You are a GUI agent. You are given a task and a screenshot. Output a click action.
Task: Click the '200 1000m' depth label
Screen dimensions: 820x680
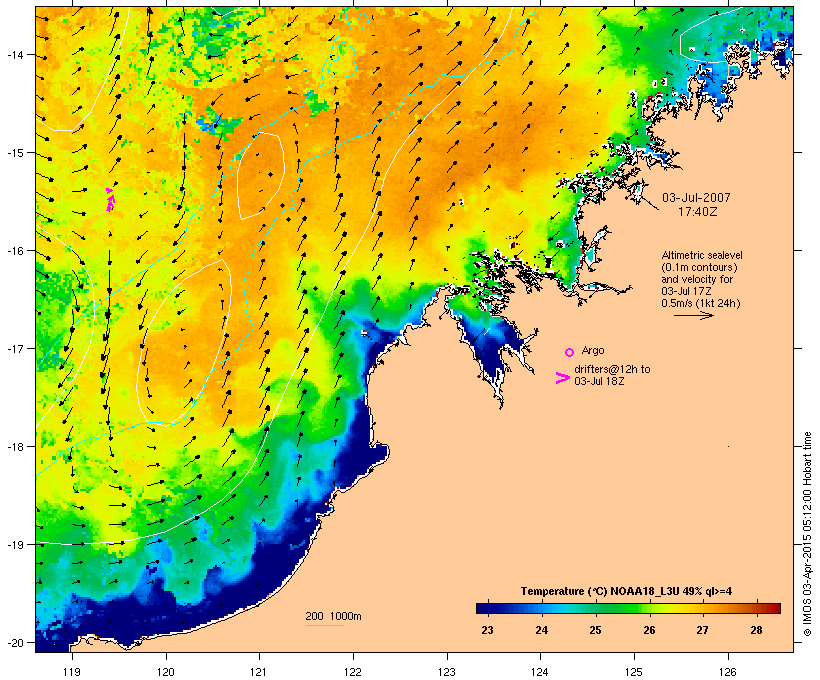click(333, 616)
